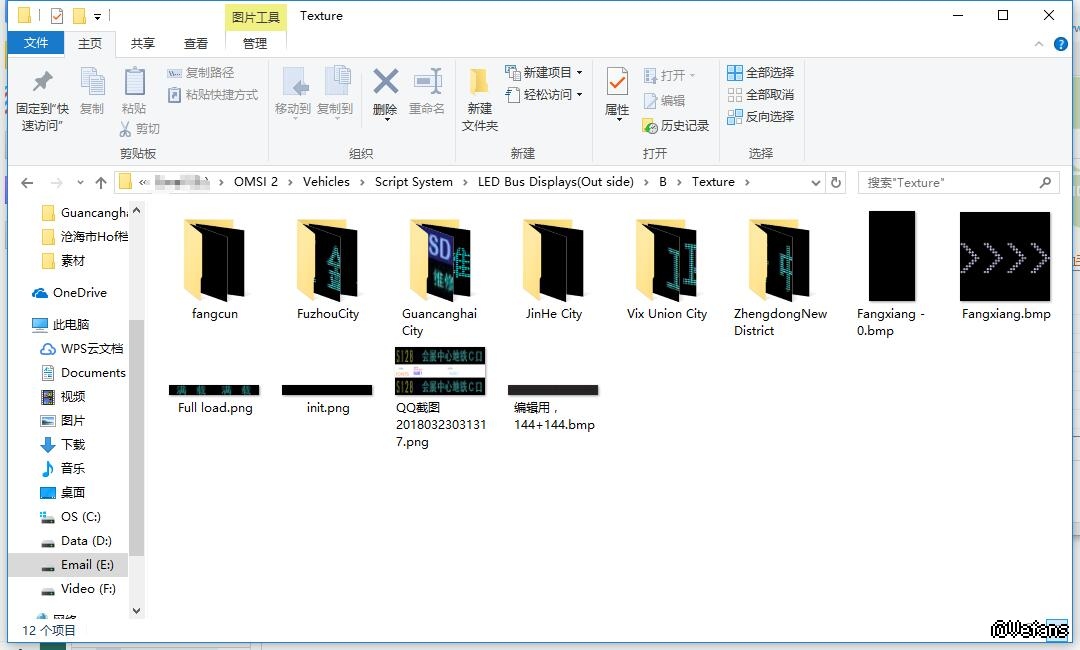Click the navigation pane scroll up arrow
The width and height of the screenshot is (1080, 650).
pyautogui.click(x=136, y=210)
